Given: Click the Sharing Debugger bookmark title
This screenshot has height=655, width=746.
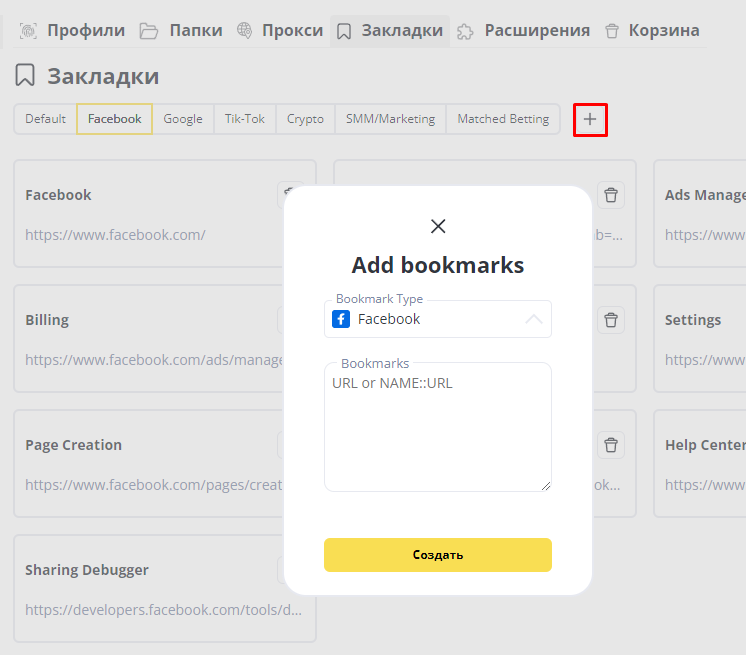Looking at the screenshot, I should pyautogui.click(x=87, y=570).
